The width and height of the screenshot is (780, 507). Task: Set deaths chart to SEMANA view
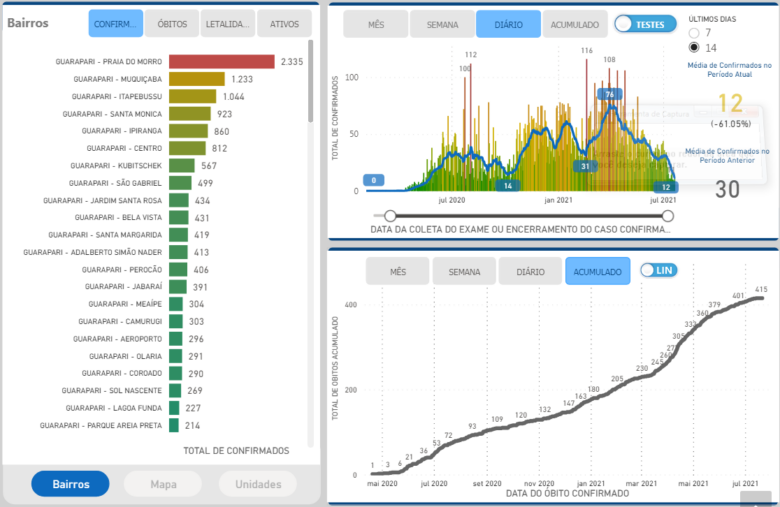point(464,271)
